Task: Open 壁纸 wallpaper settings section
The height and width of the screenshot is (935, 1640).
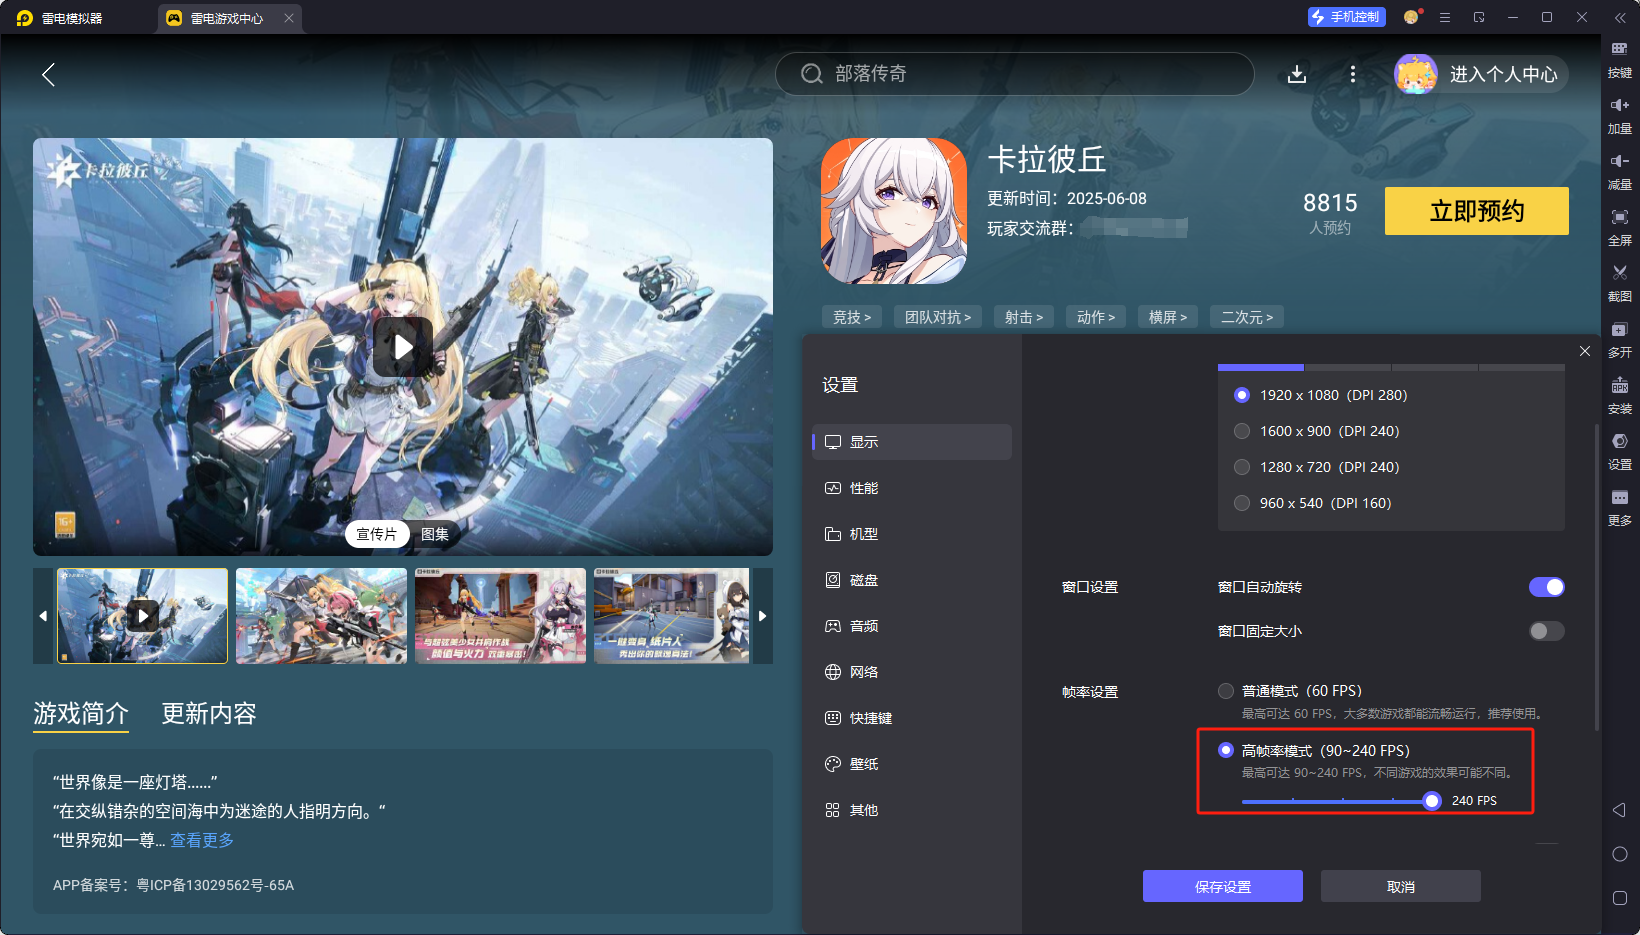Action: (x=912, y=764)
